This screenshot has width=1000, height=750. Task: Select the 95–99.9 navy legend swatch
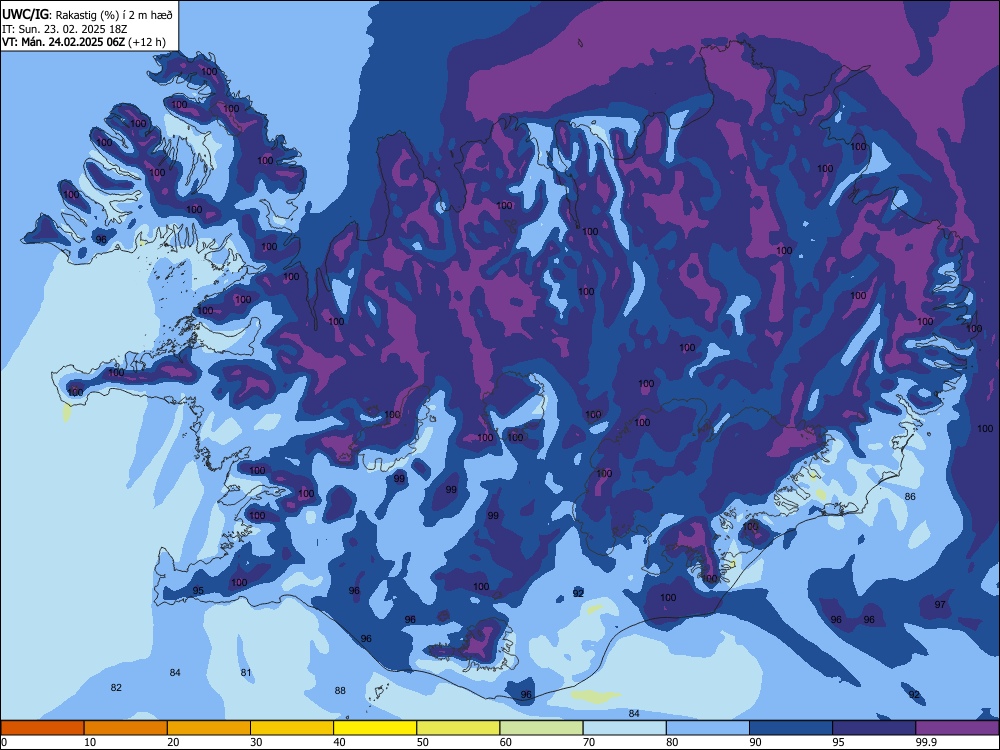874,728
